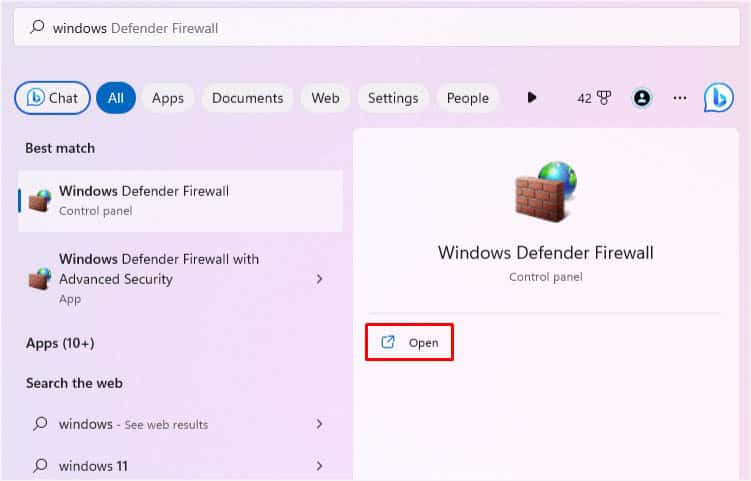Click search icon beside 'windows 11'

(x=41, y=465)
